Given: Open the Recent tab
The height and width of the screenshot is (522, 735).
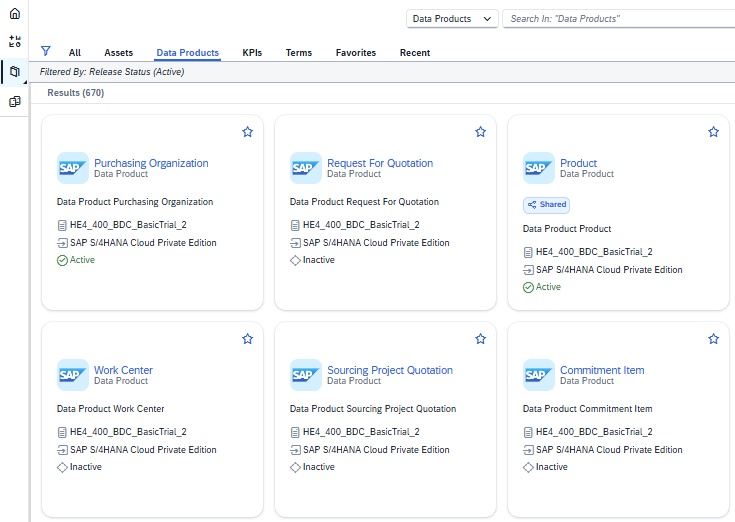Looking at the screenshot, I should click(415, 53).
